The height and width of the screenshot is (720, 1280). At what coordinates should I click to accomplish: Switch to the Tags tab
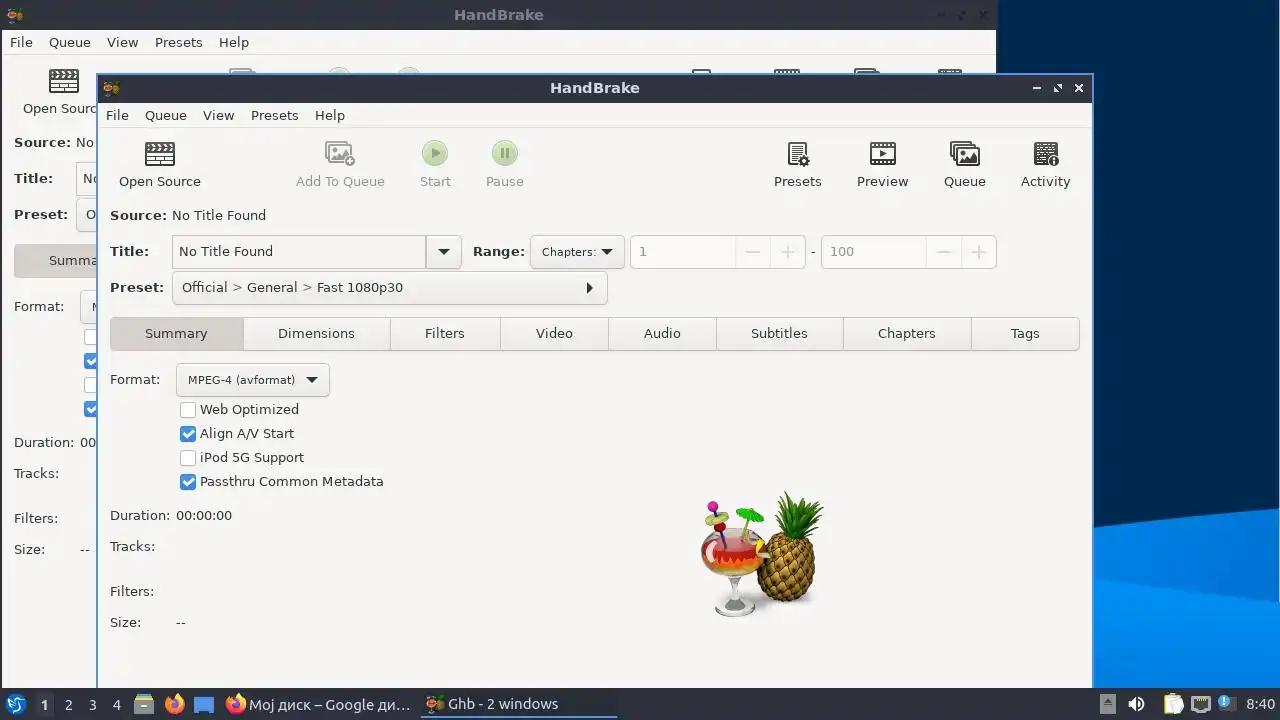tap(1025, 333)
